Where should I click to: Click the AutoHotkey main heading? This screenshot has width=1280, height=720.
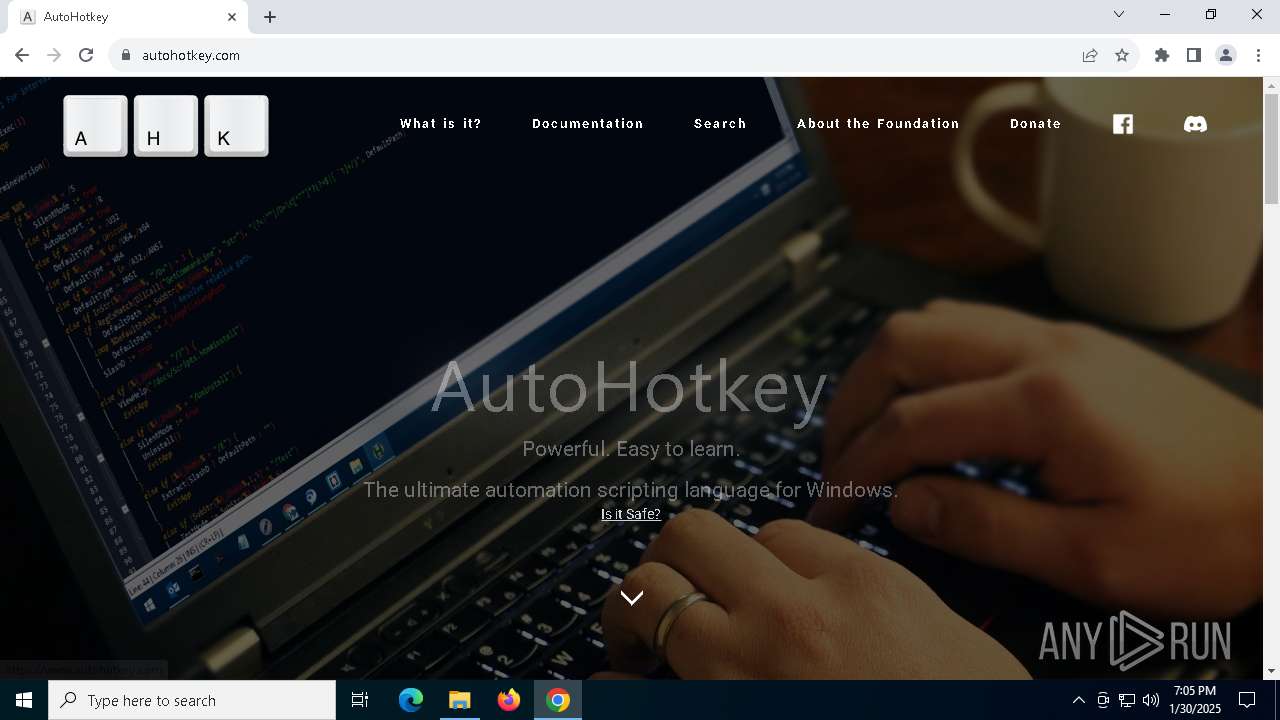pyautogui.click(x=630, y=388)
